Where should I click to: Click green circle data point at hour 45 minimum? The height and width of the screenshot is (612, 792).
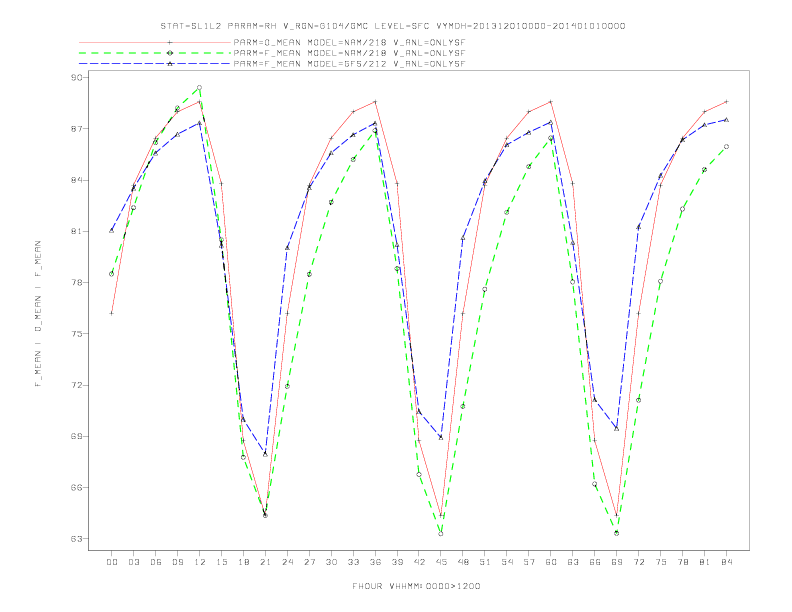click(x=441, y=533)
